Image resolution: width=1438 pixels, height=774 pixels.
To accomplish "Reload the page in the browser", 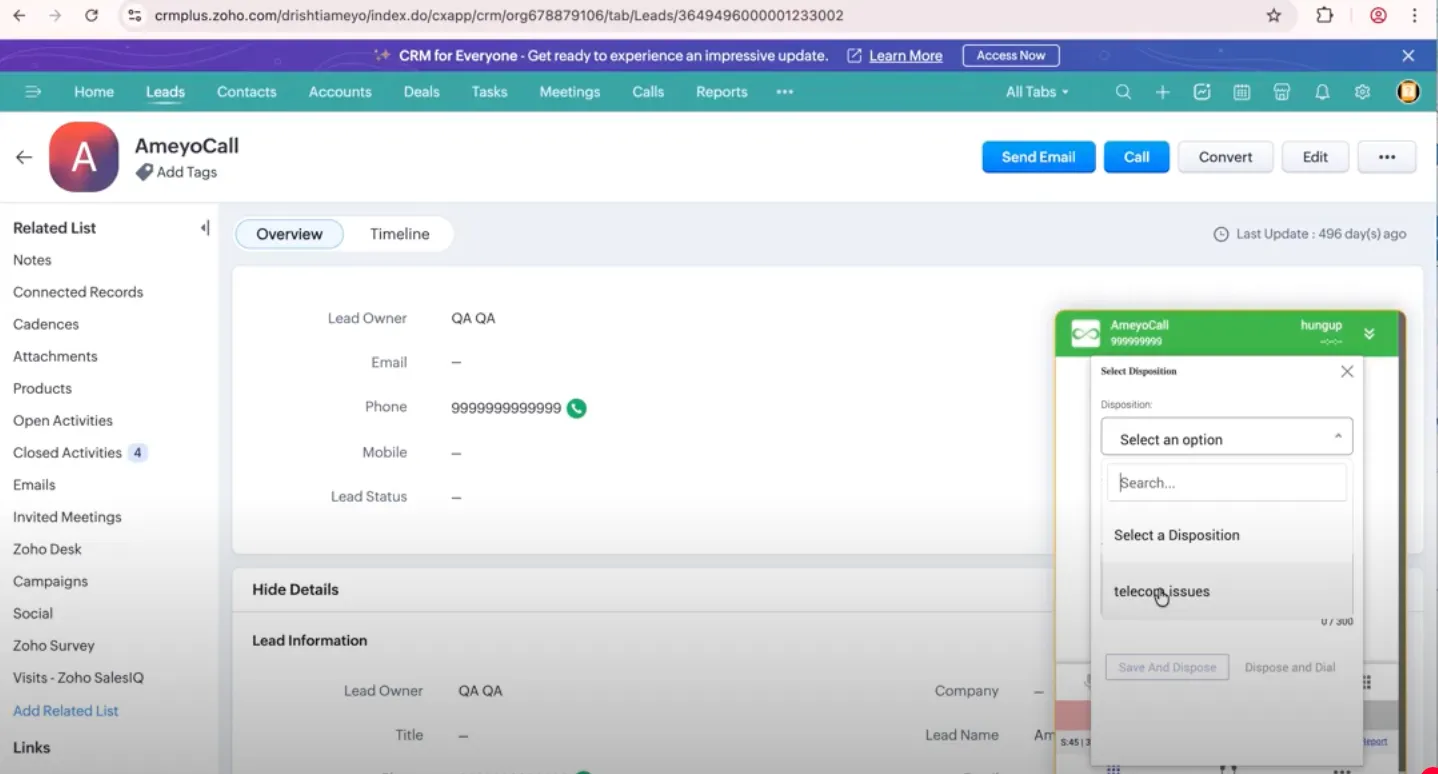I will (91, 16).
